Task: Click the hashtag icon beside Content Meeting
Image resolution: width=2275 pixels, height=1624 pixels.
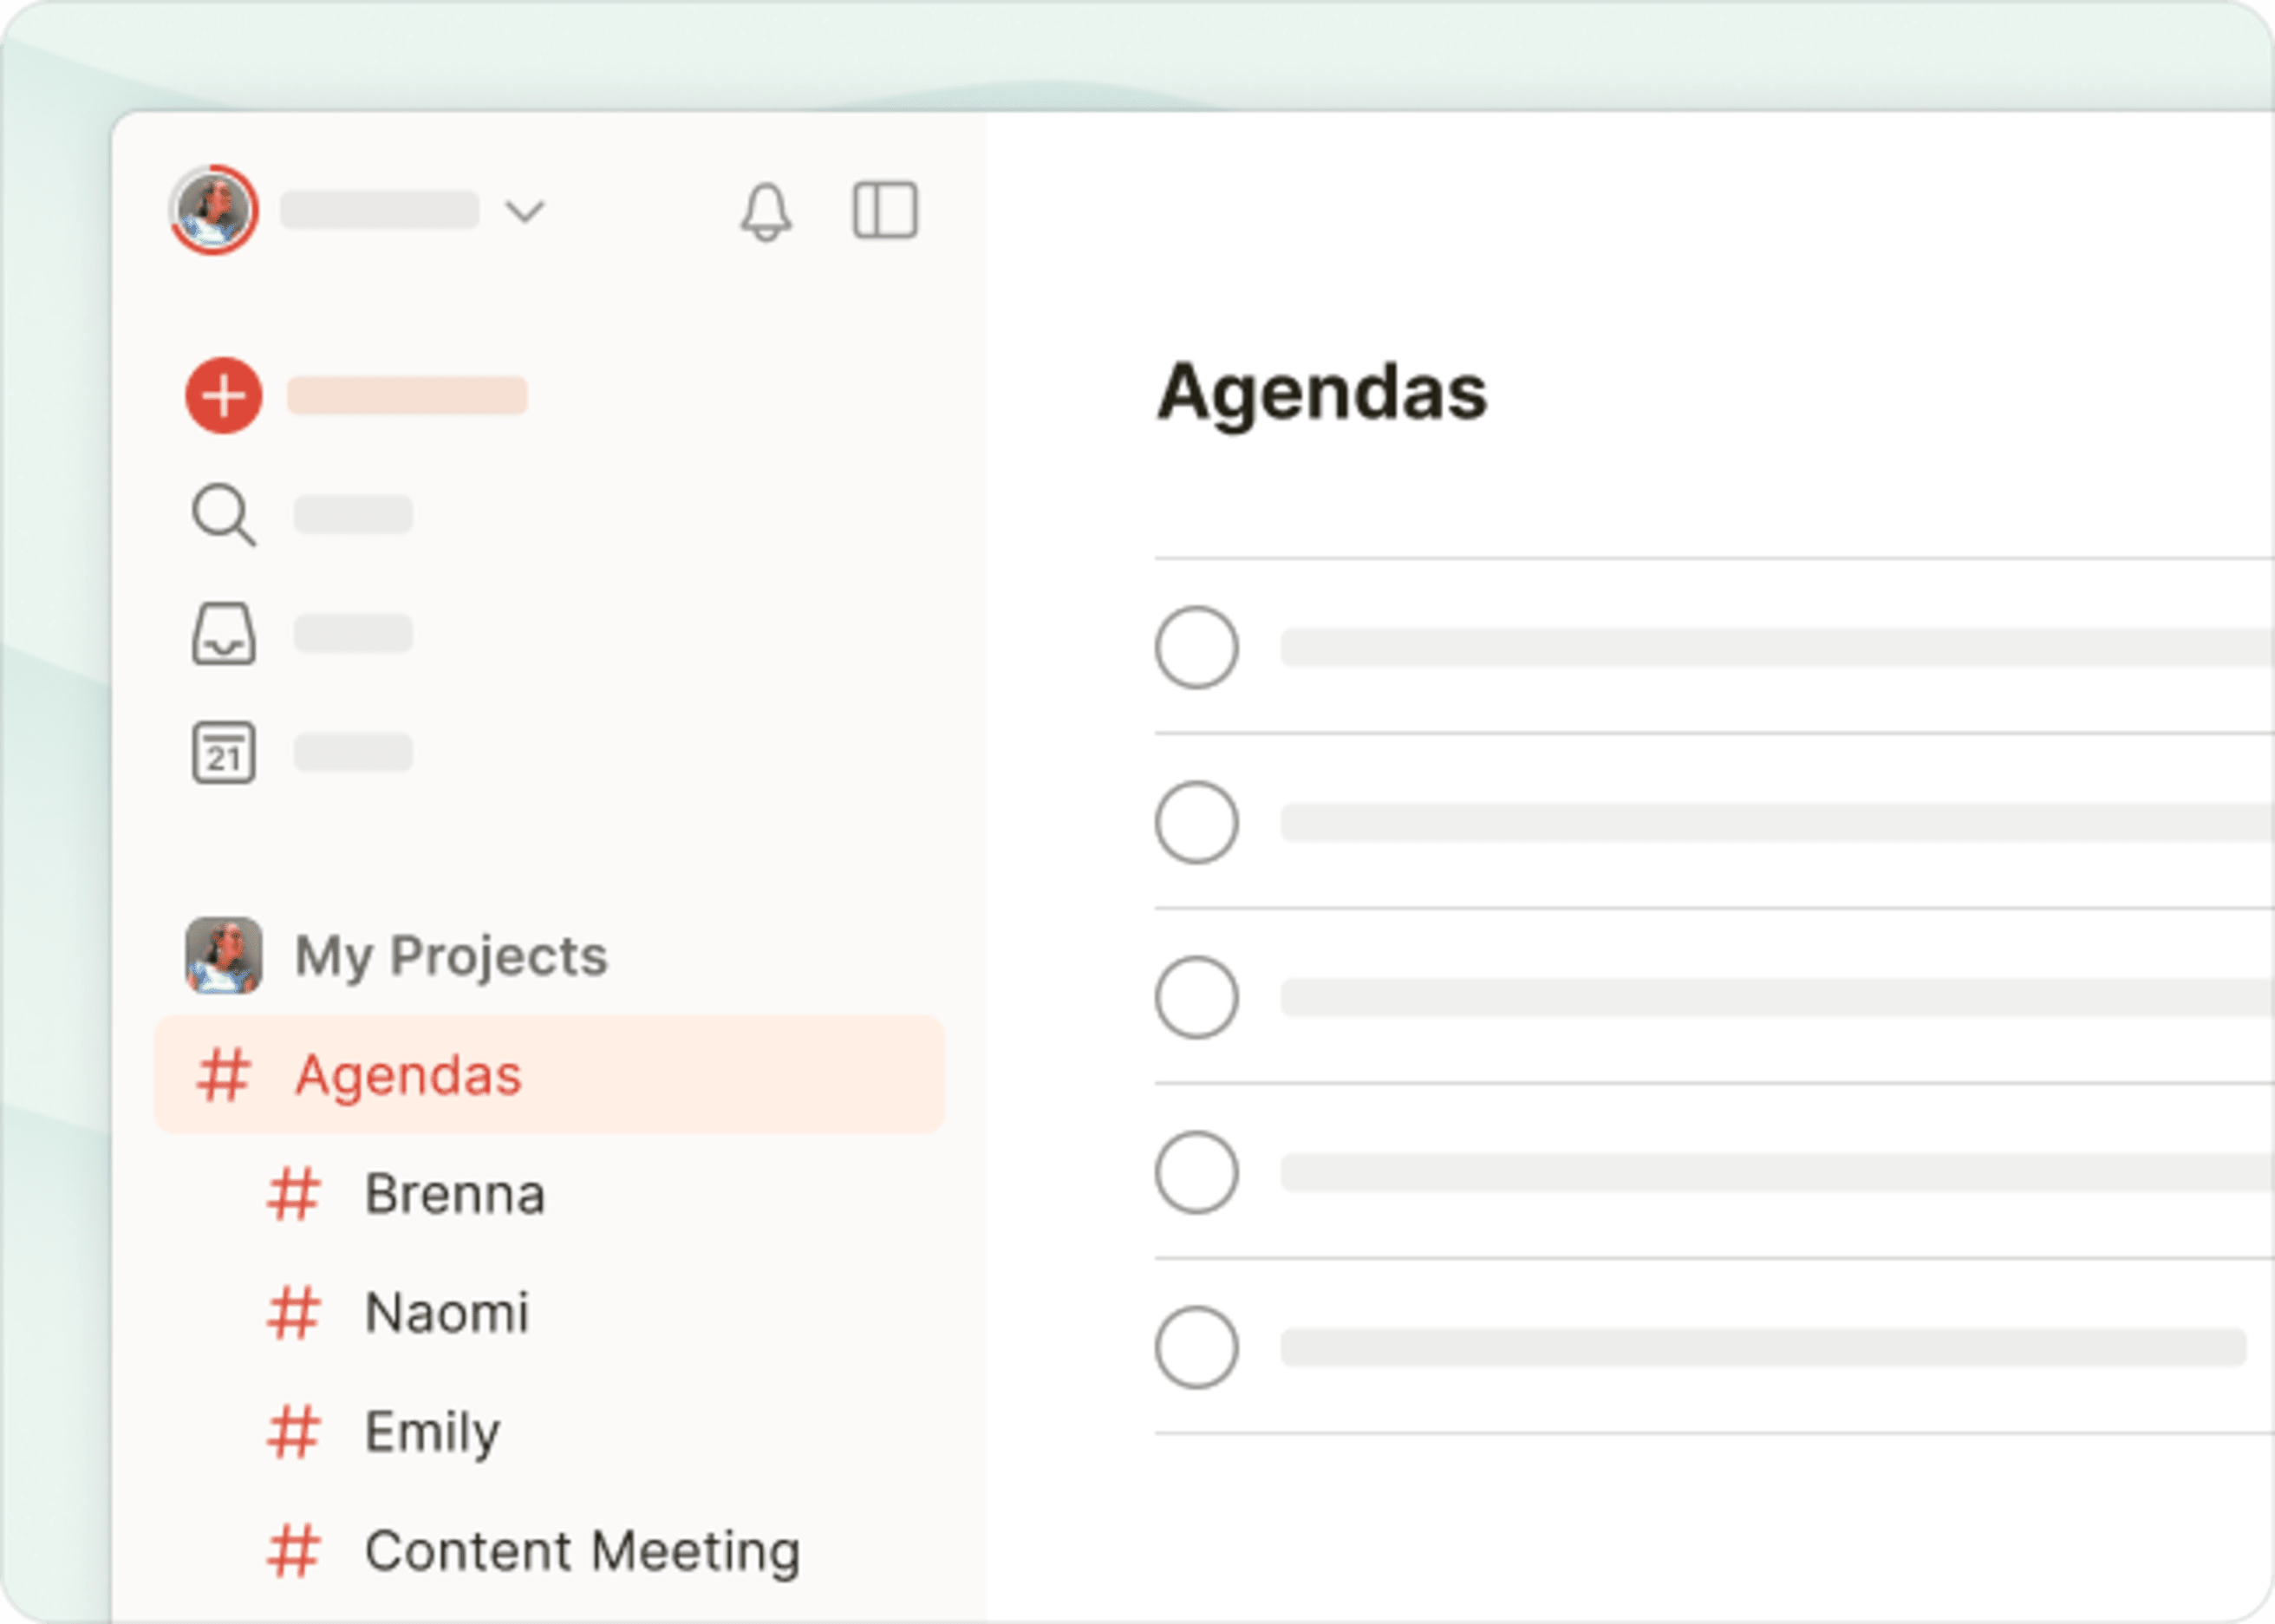Action: 294,1550
